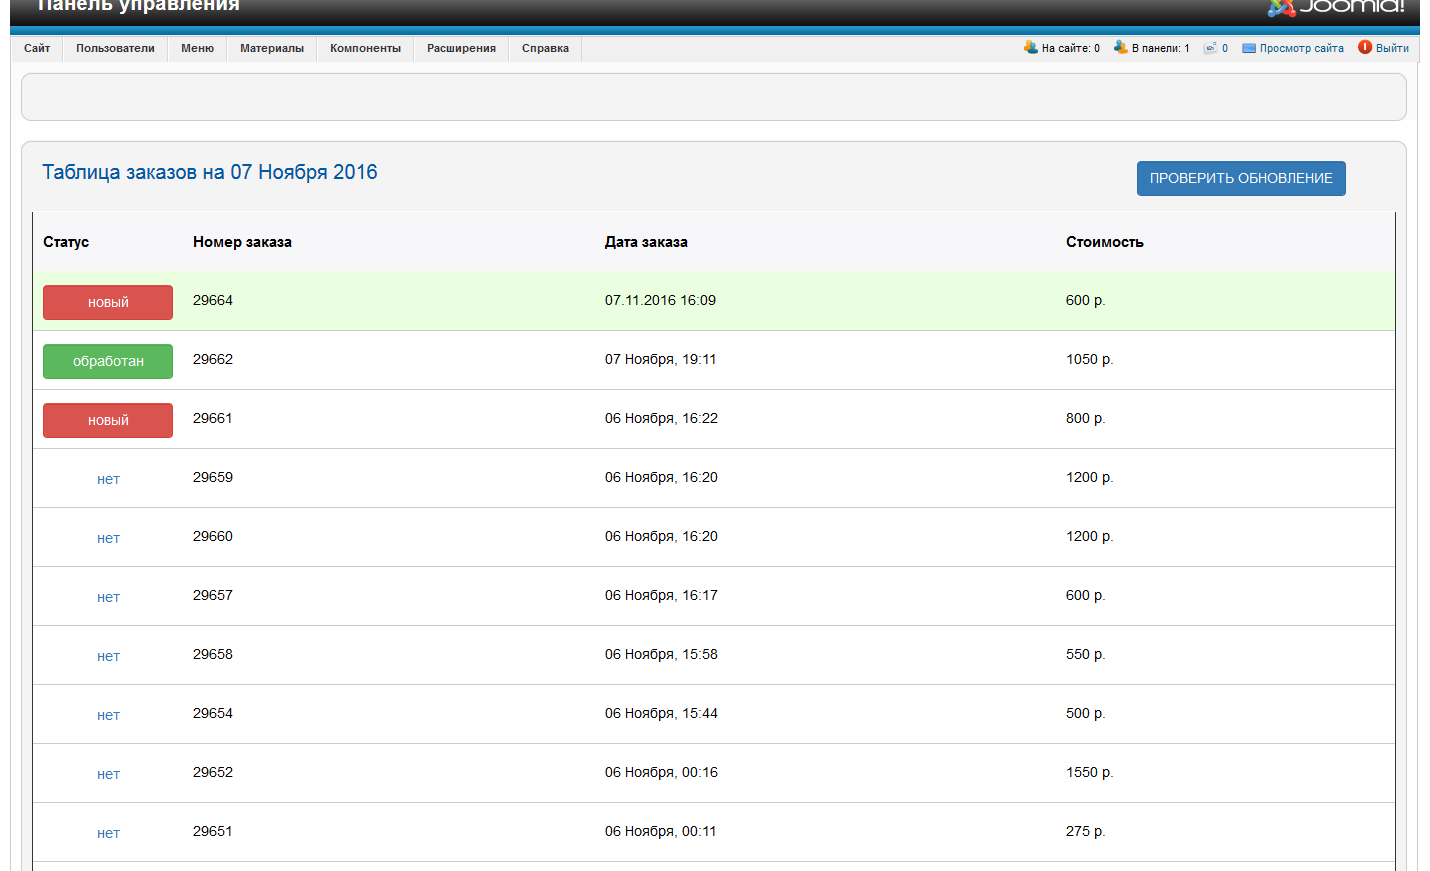Image resolution: width=1430 pixels, height=871 pixels.
Task: Expand the Компоненты dropdown menu
Action: [365, 48]
